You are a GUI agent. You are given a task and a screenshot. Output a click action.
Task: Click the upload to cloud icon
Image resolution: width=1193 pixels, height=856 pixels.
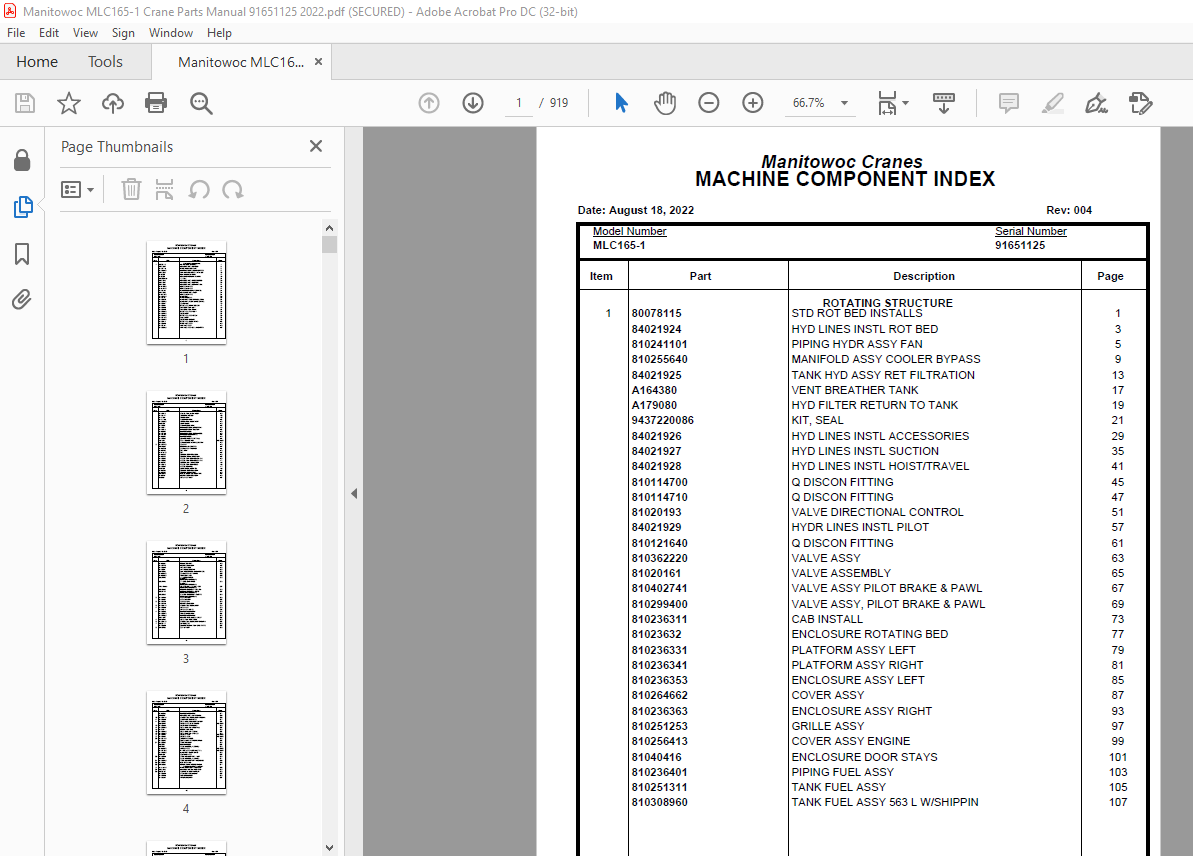[x=113, y=103]
